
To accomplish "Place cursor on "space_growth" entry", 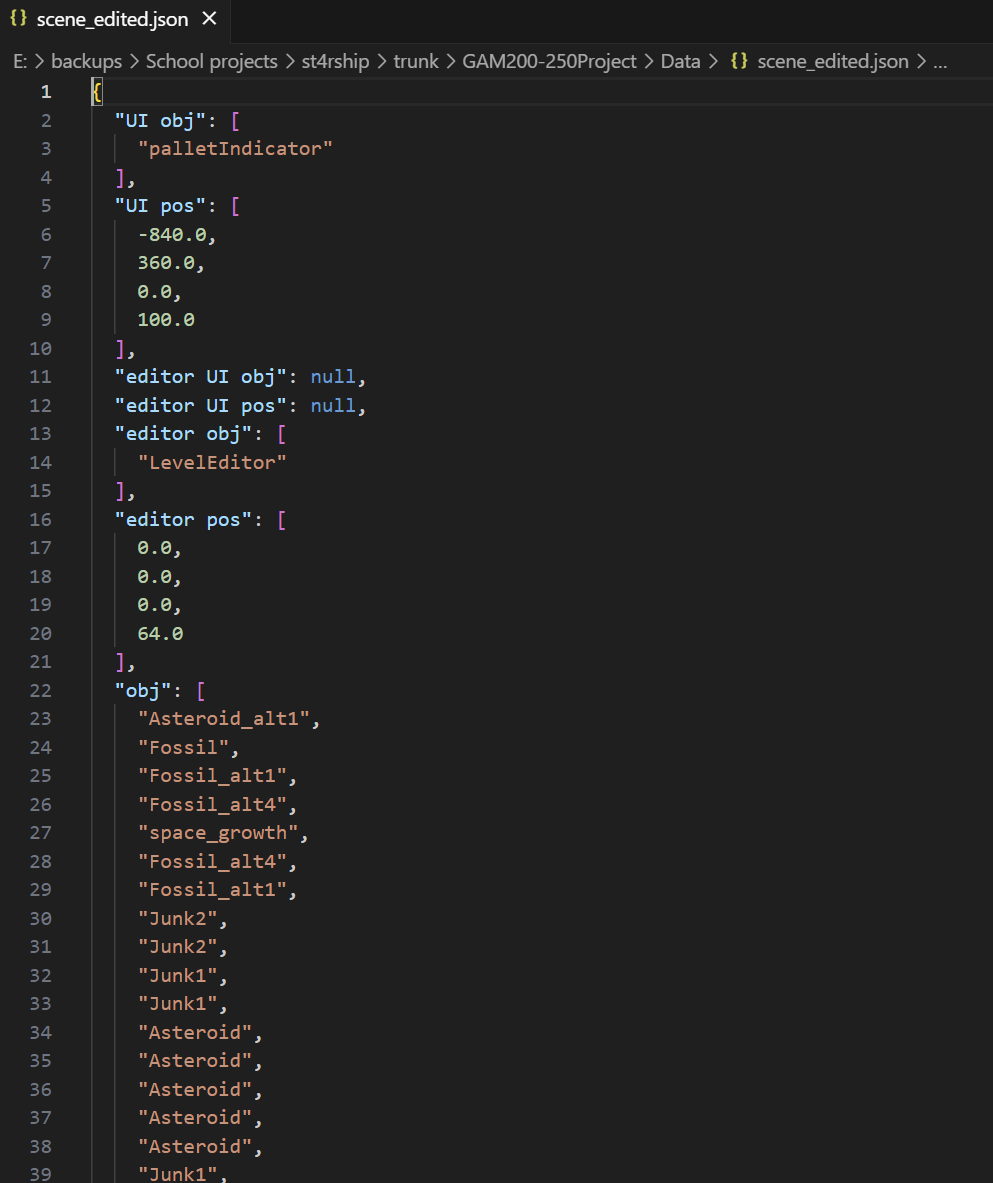I will coord(218,833).
